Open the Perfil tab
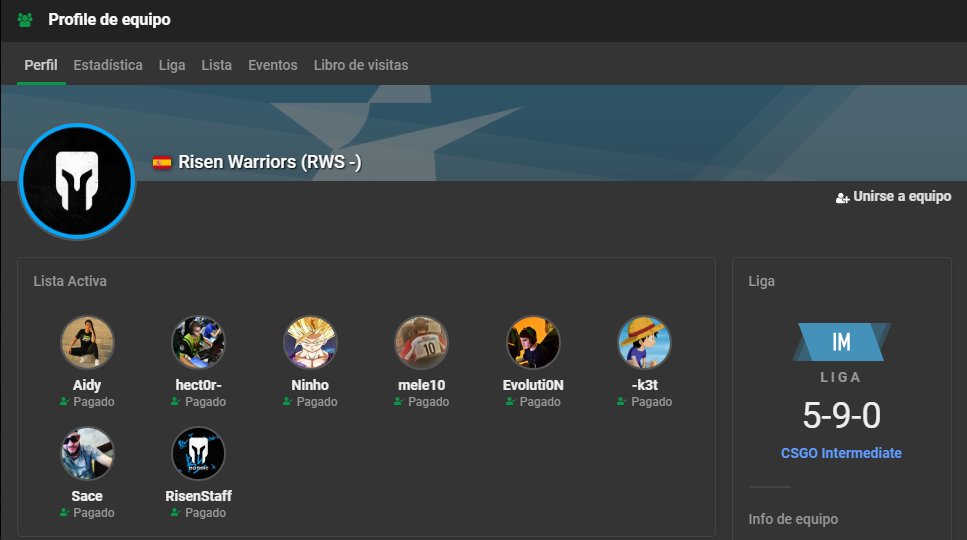The width and height of the screenshot is (967, 540). pos(41,65)
